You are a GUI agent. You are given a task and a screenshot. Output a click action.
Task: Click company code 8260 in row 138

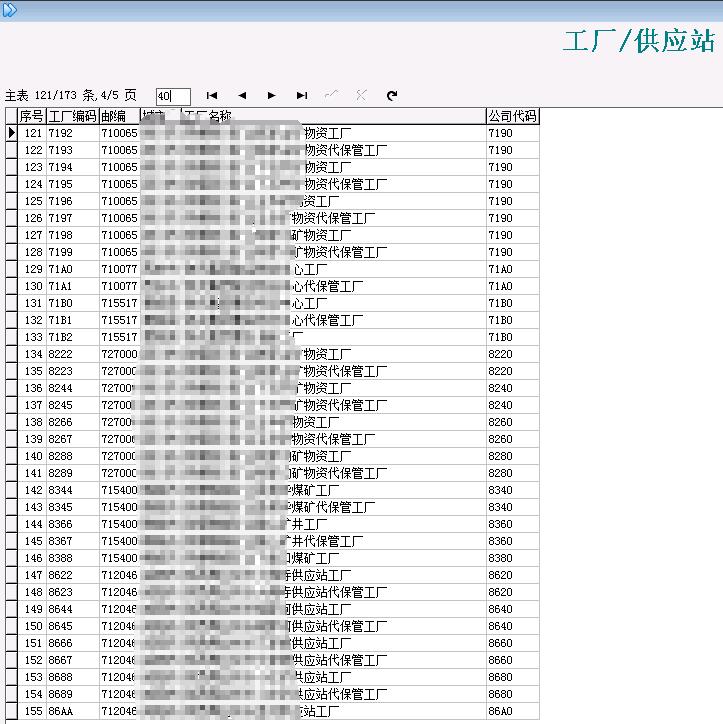500,422
